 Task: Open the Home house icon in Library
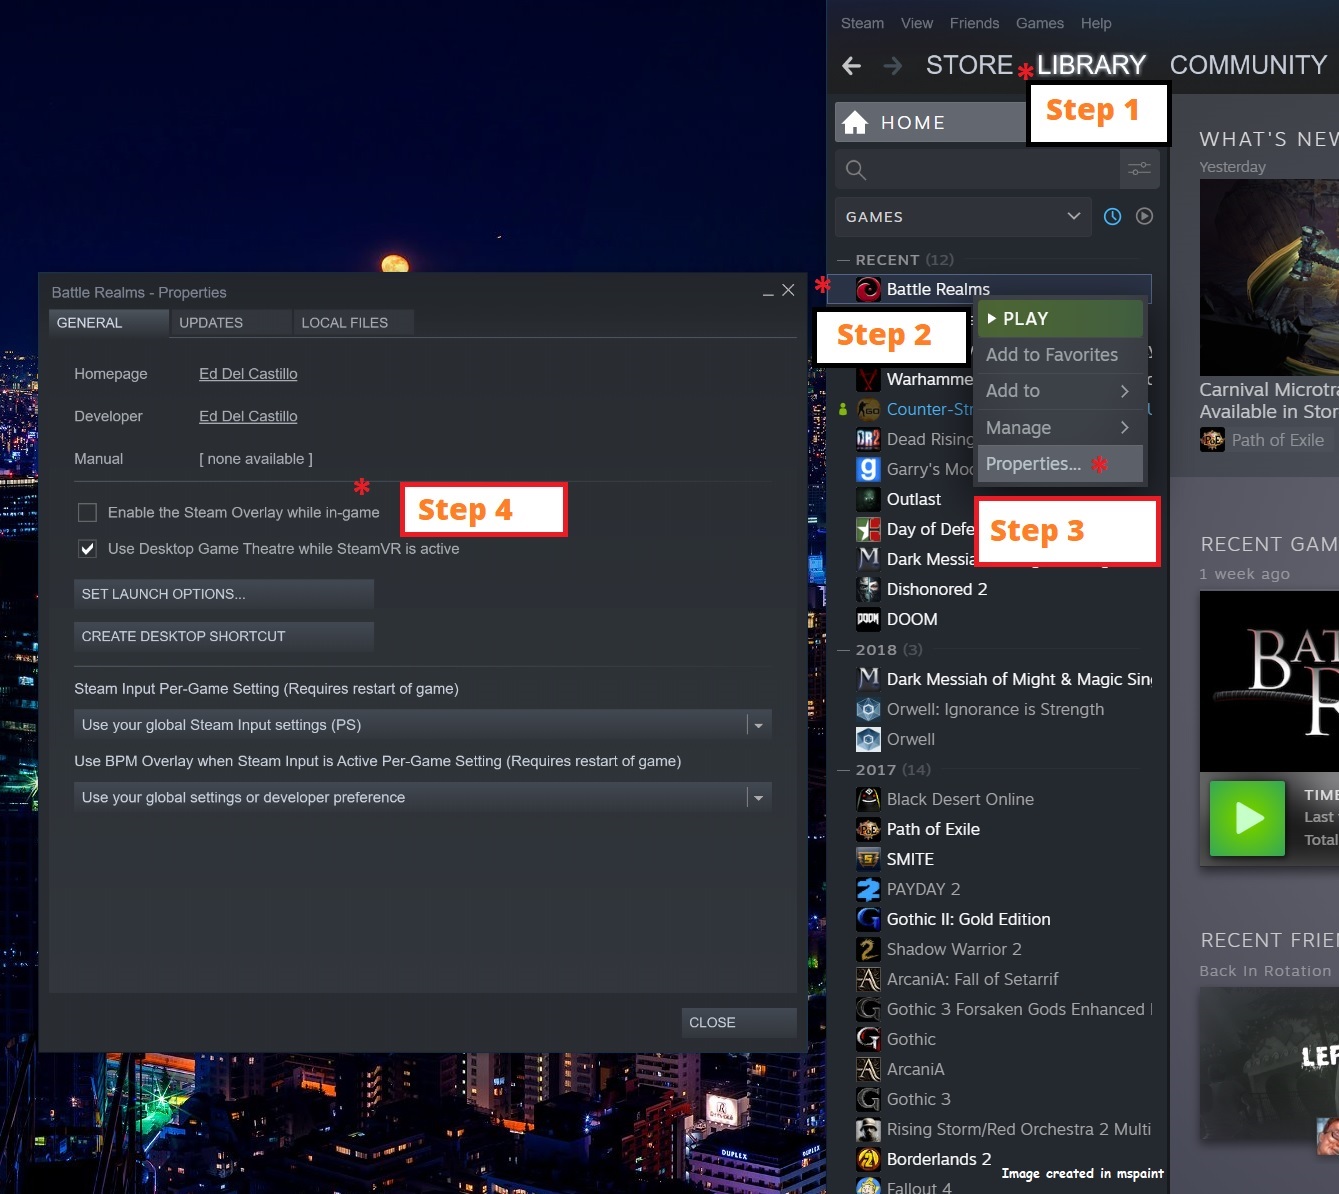pos(855,122)
